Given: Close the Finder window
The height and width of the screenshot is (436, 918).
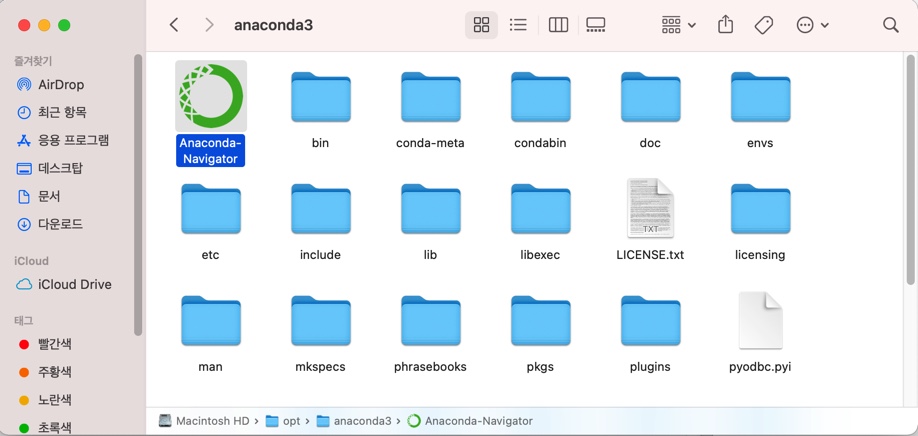Looking at the screenshot, I should 24,25.
